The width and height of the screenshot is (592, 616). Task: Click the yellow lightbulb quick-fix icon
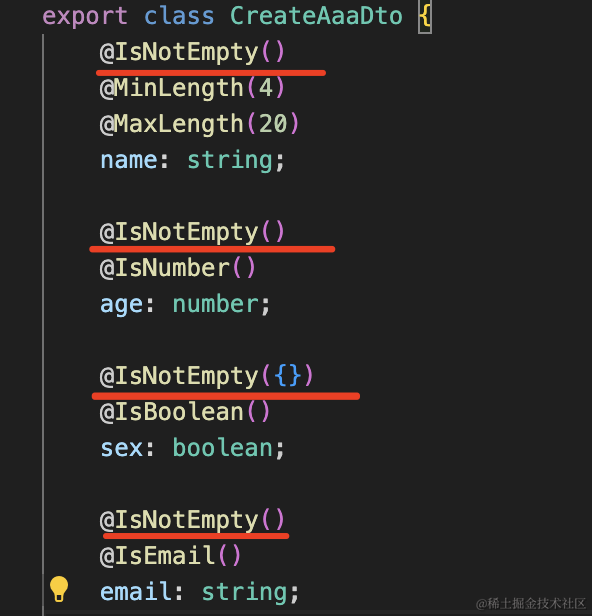[x=59, y=588]
